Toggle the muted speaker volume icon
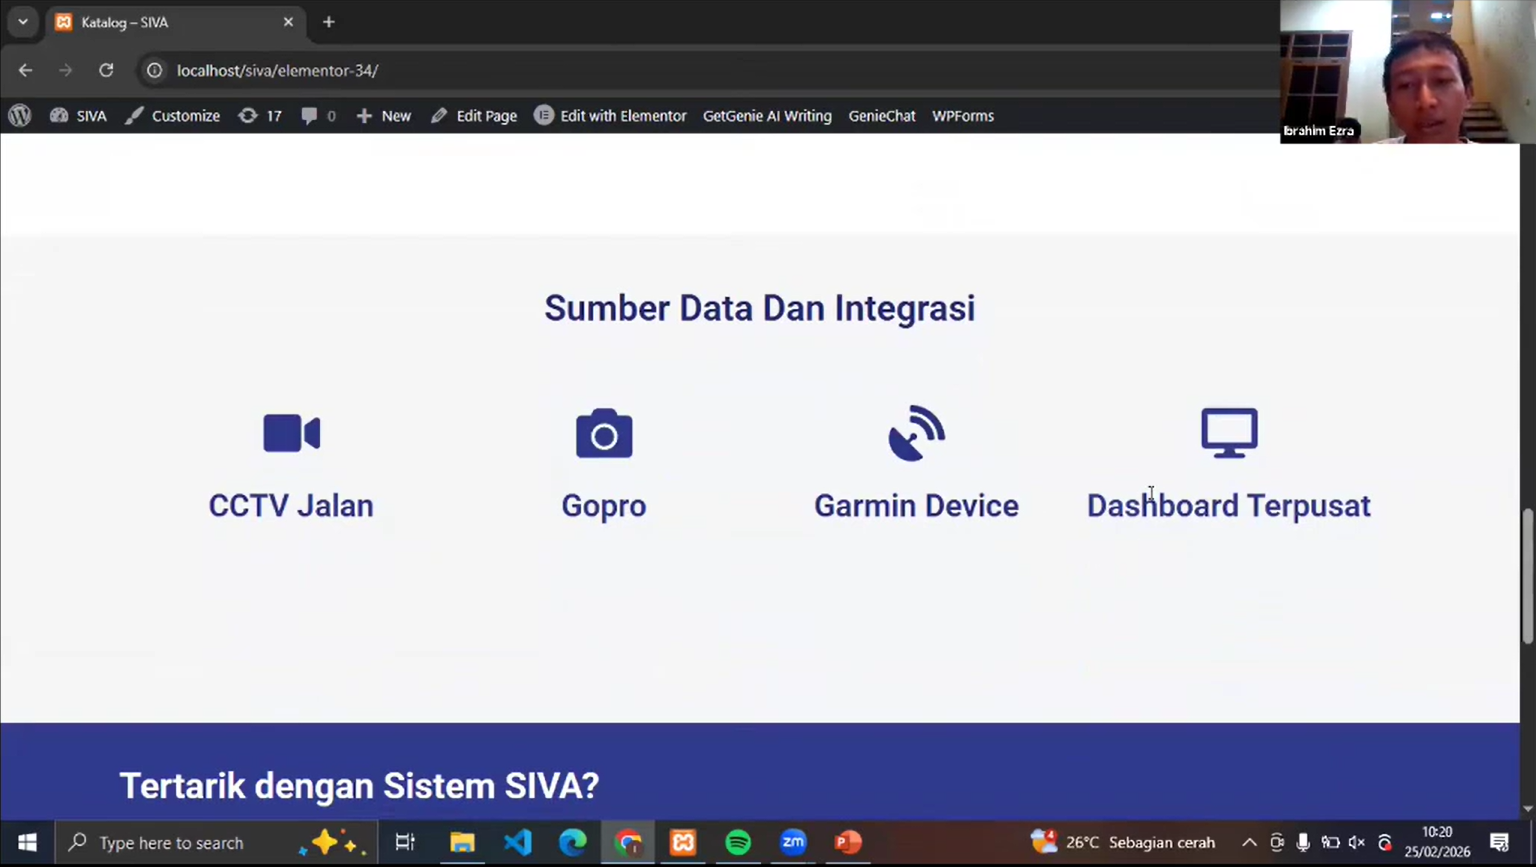Image resolution: width=1536 pixels, height=867 pixels. [1356, 842]
